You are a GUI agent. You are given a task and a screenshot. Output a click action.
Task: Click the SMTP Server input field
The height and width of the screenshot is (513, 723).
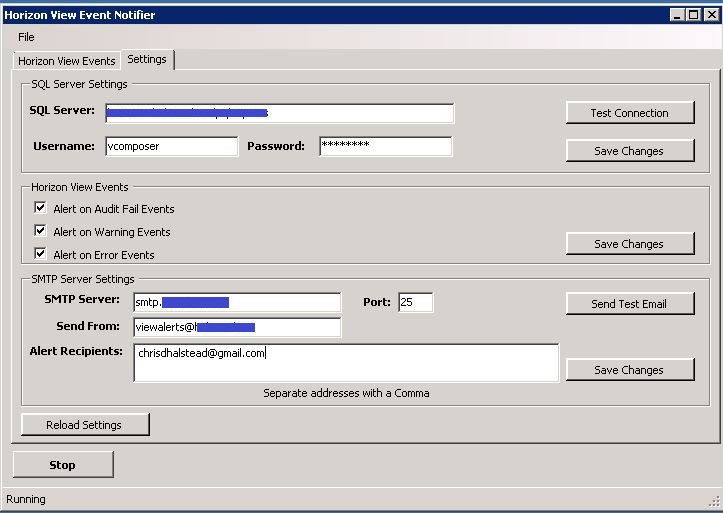[236, 302]
